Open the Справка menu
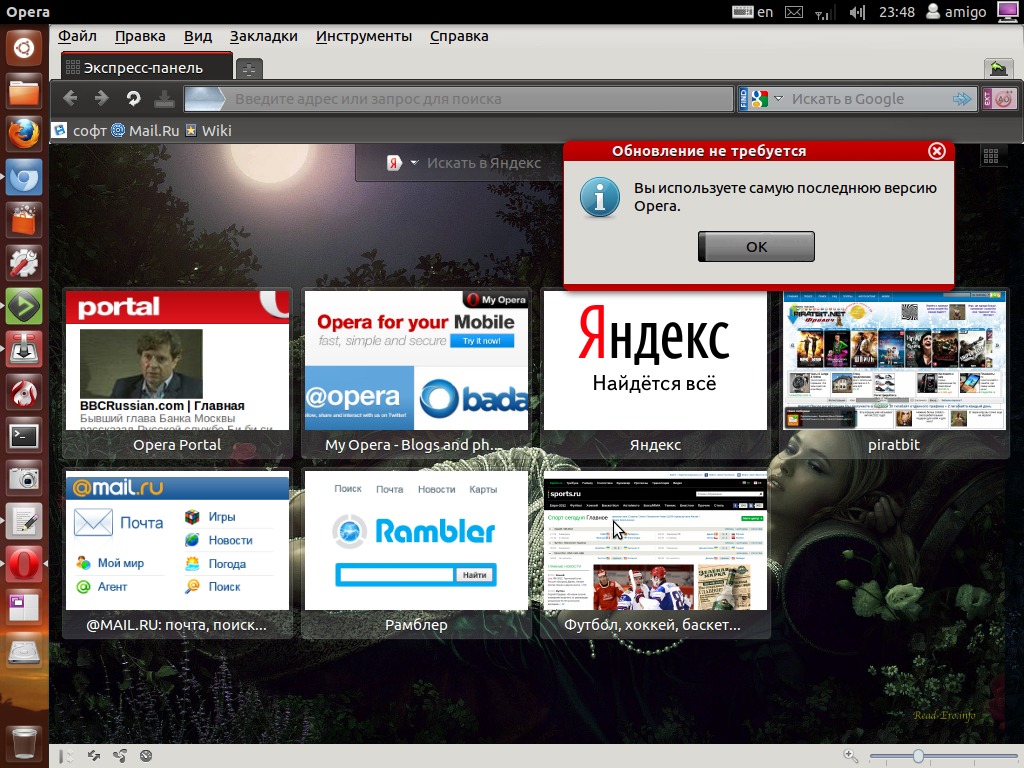1024x768 pixels. click(x=459, y=37)
